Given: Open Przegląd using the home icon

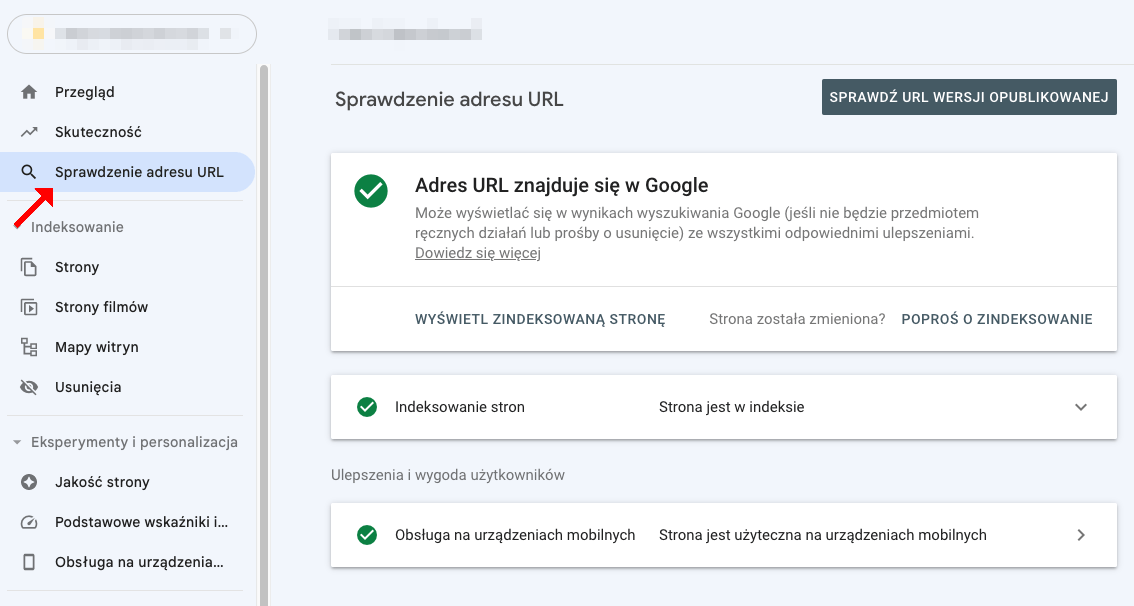Looking at the screenshot, I should (x=29, y=91).
